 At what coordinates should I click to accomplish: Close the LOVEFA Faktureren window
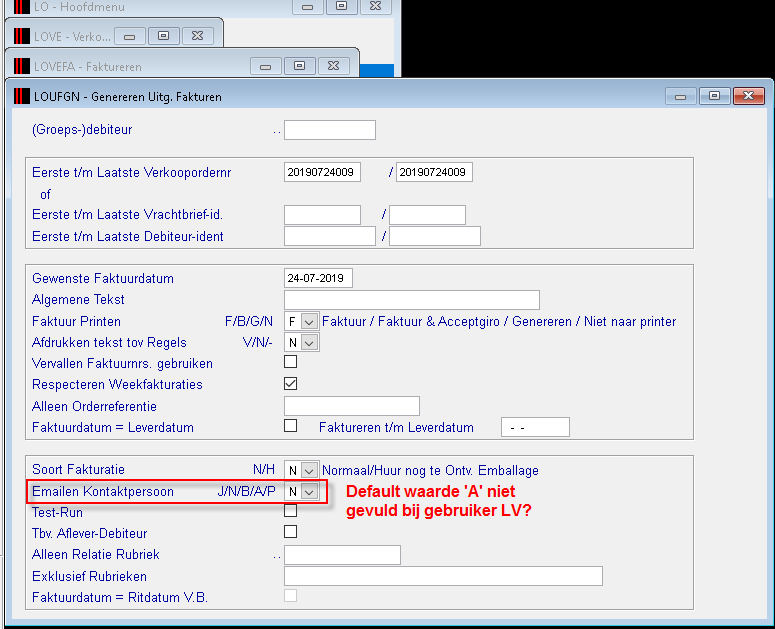coord(334,66)
